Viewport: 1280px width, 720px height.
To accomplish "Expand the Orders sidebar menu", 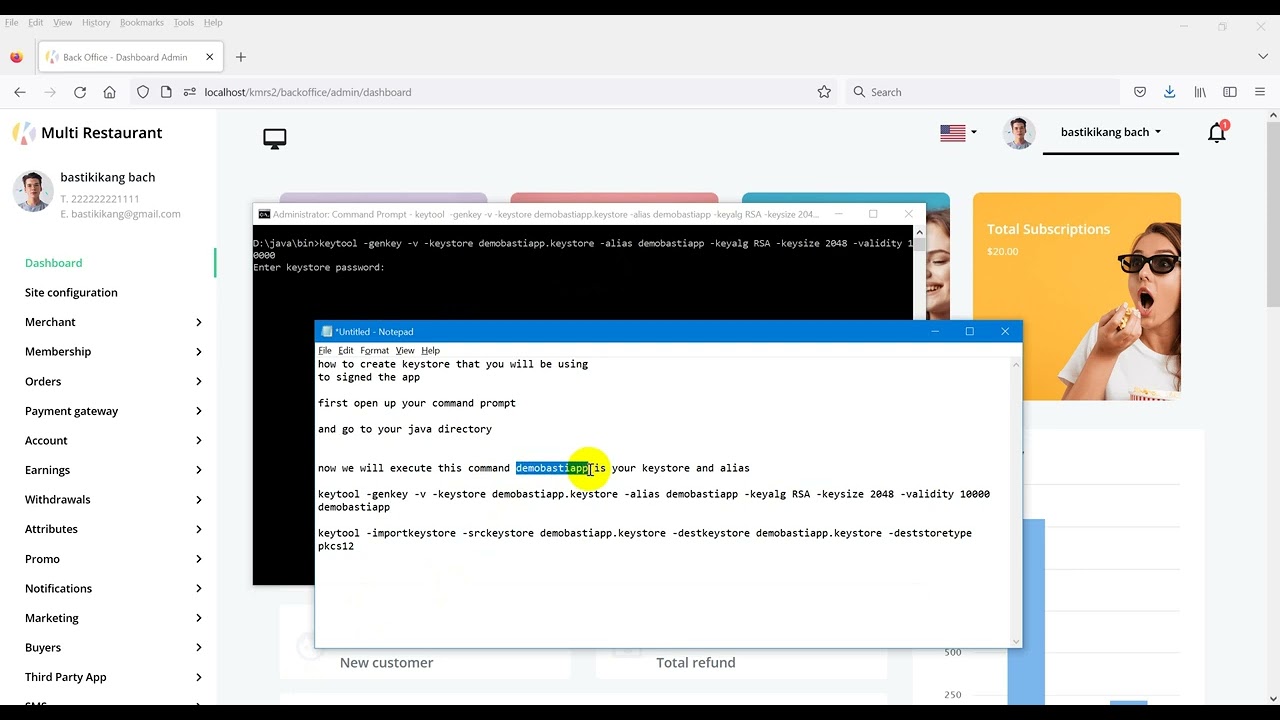I will coord(113,381).
